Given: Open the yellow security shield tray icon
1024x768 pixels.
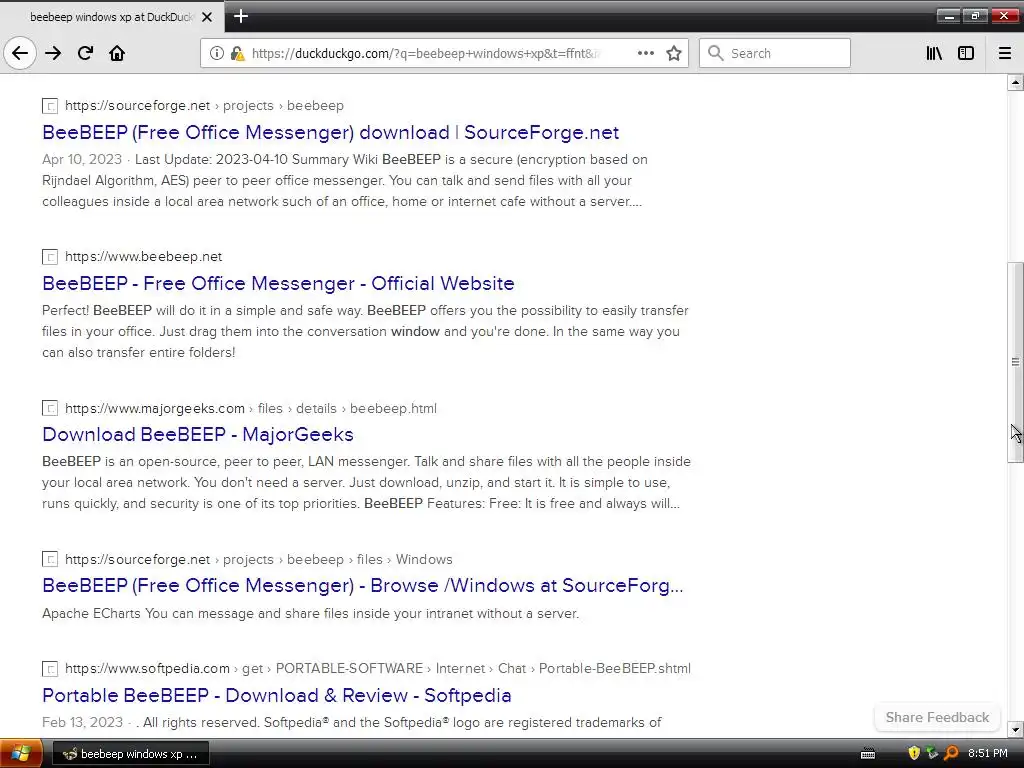Looking at the screenshot, I should click(x=914, y=753).
